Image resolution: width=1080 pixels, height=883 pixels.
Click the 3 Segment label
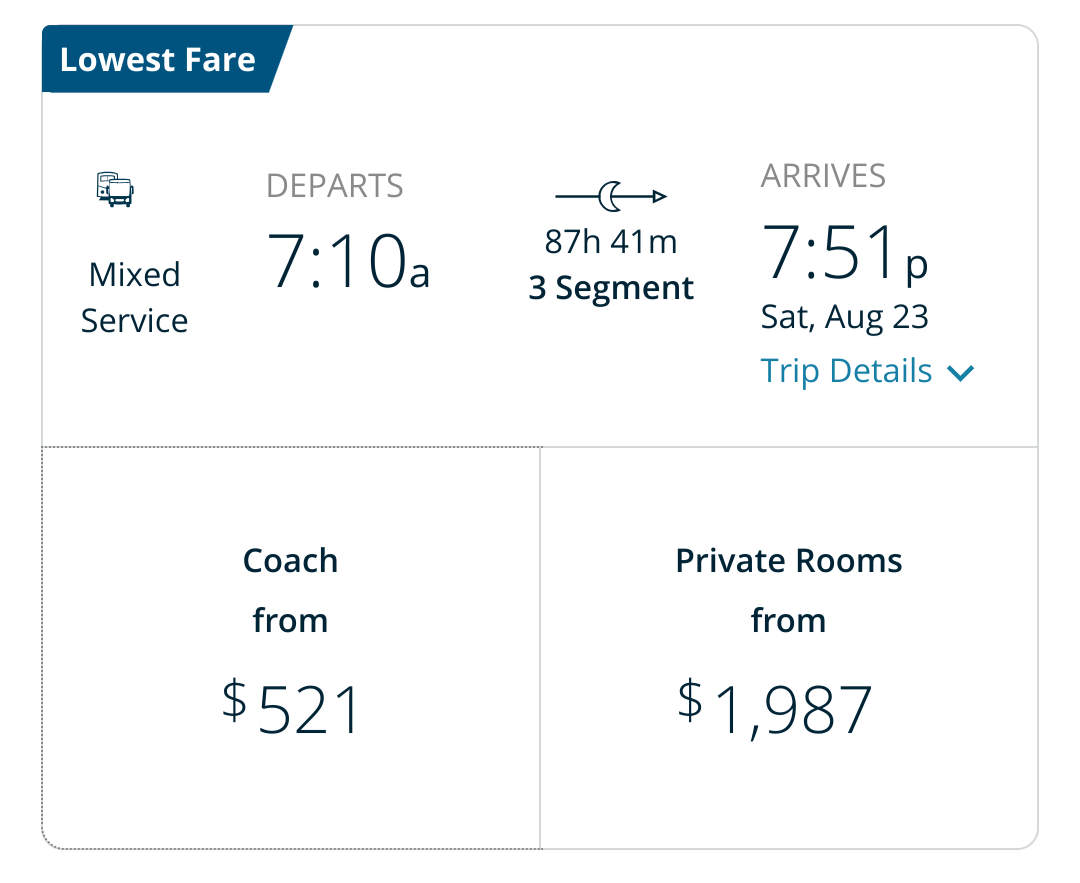click(x=611, y=288)
